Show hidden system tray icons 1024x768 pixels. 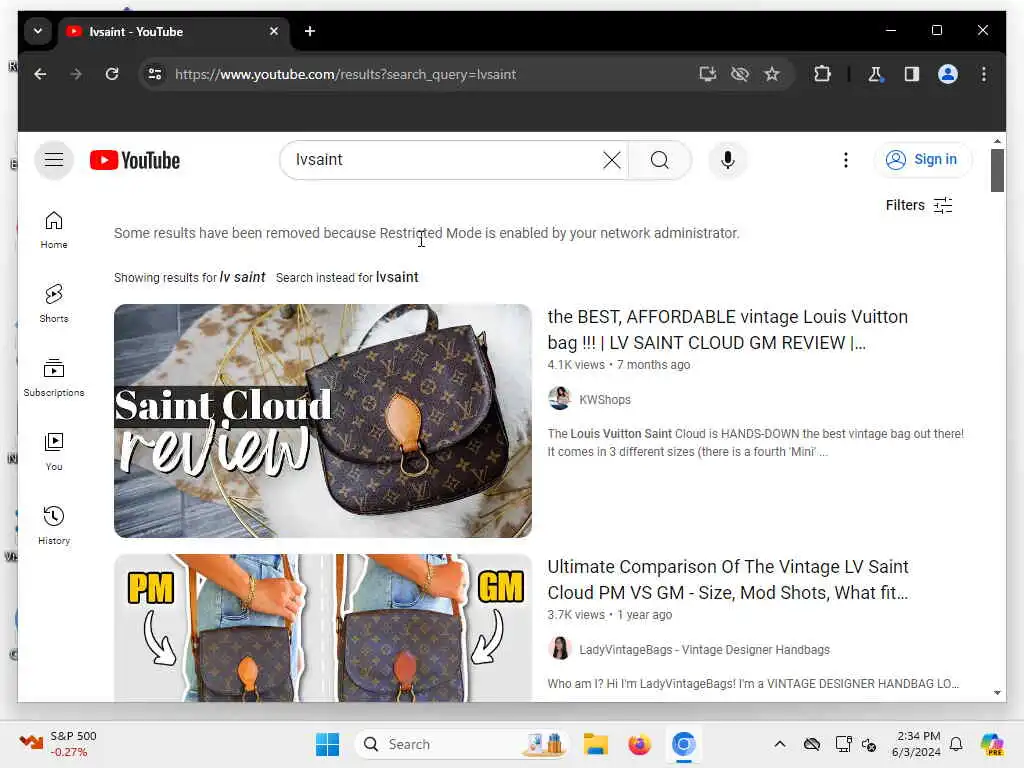pyautogui.click(x=780, y=744)
